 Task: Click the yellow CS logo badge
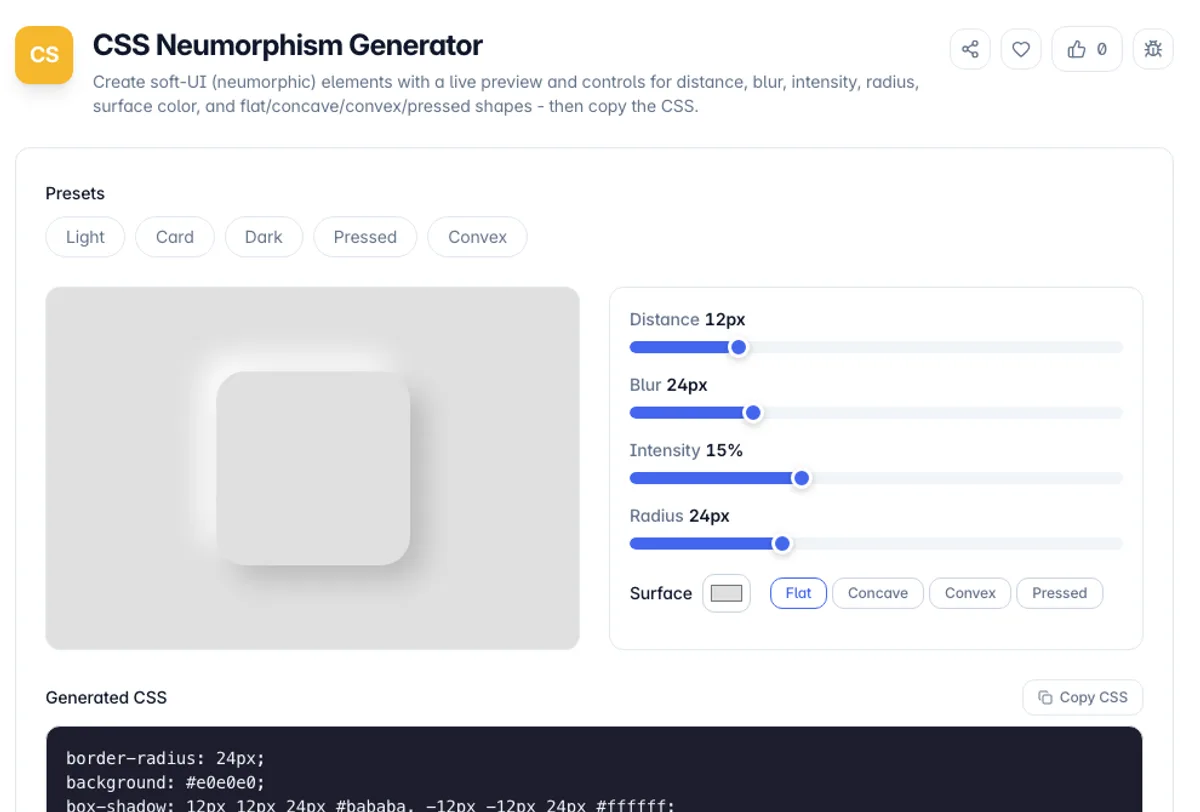point(44,55)
